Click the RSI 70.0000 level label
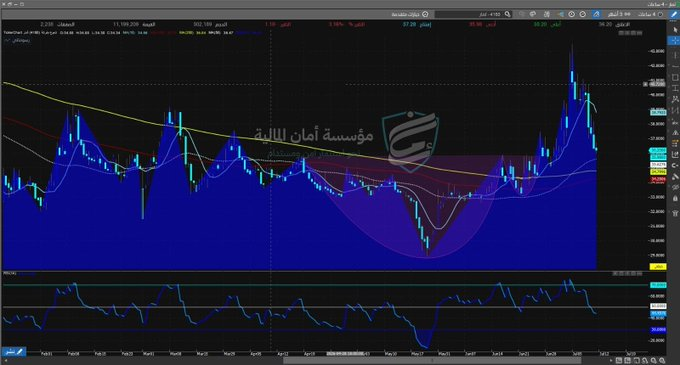The height and width of the screenshot is (365, 680). (x=658, y=285)
